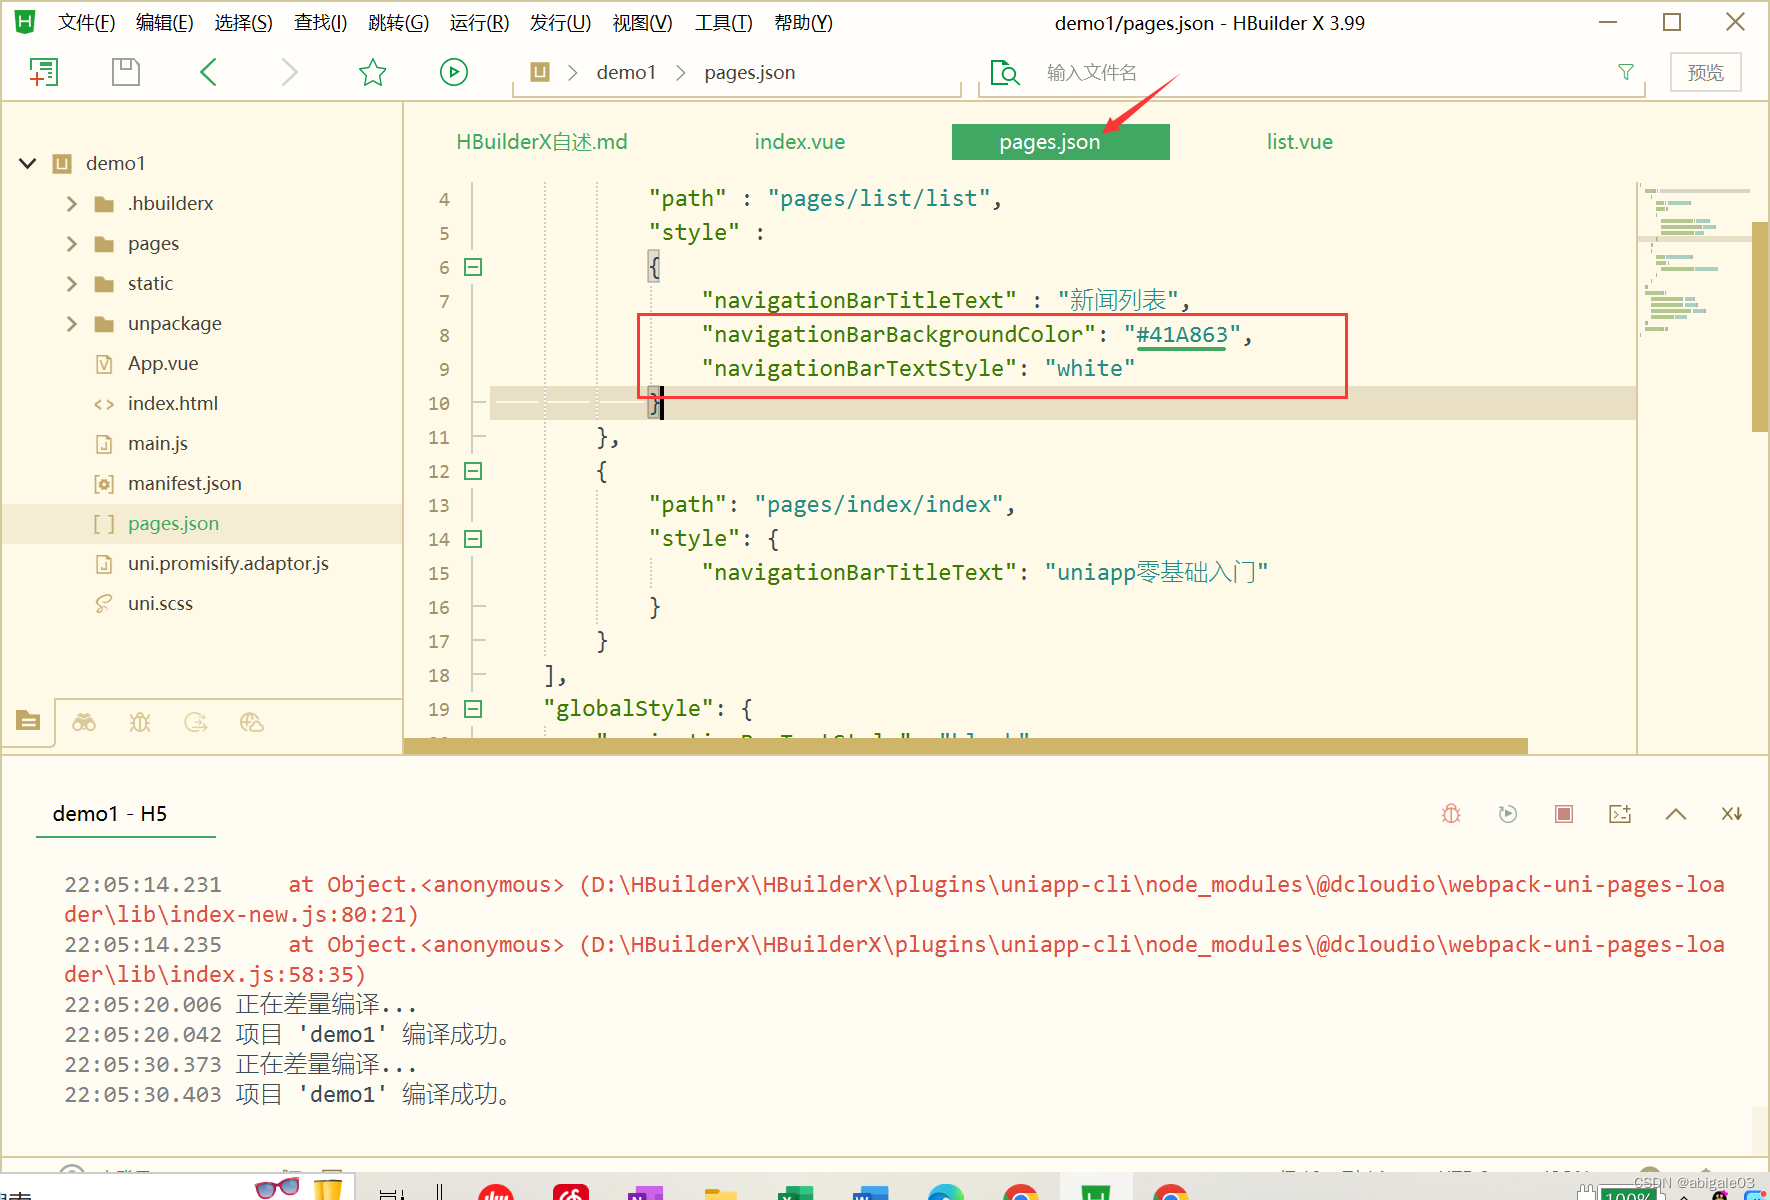Collapse console with the up chevron
1770x1200 pixels.
click(1676, 814)
